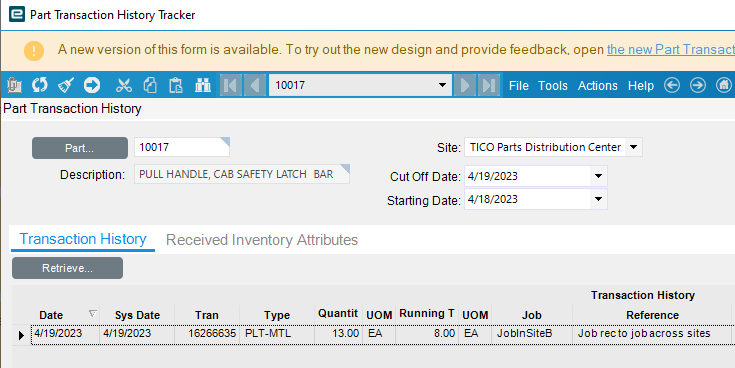
Task: Click the Part... button
Action: tap(80, 148)
